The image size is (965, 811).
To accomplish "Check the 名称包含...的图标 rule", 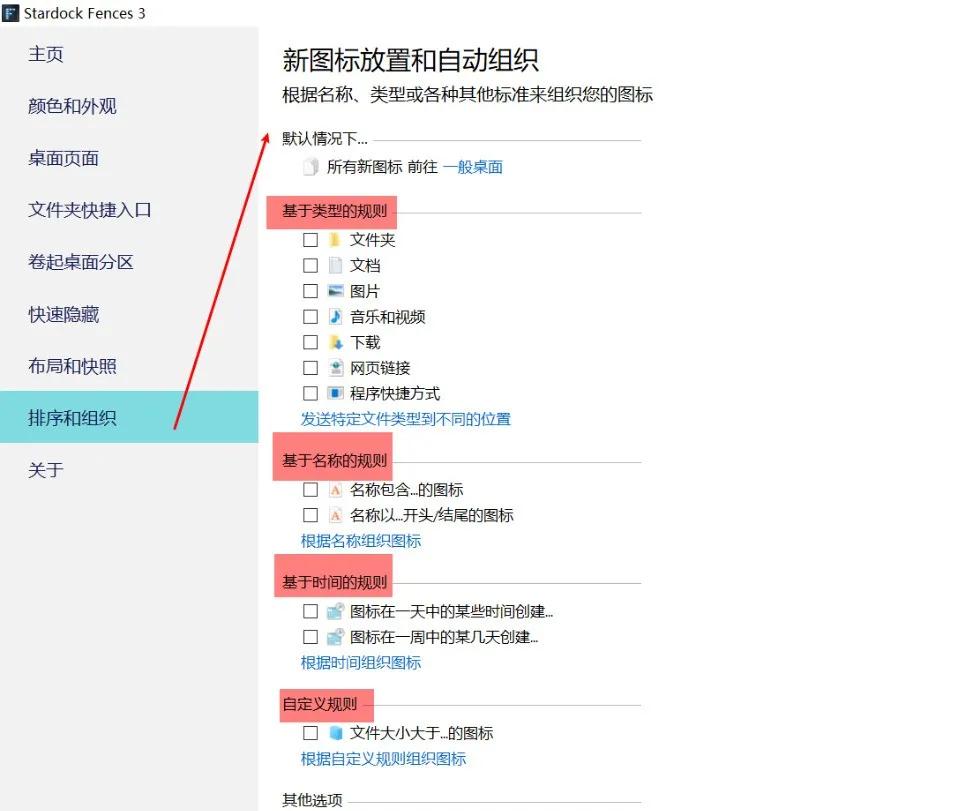I will (x=311, y=489).
